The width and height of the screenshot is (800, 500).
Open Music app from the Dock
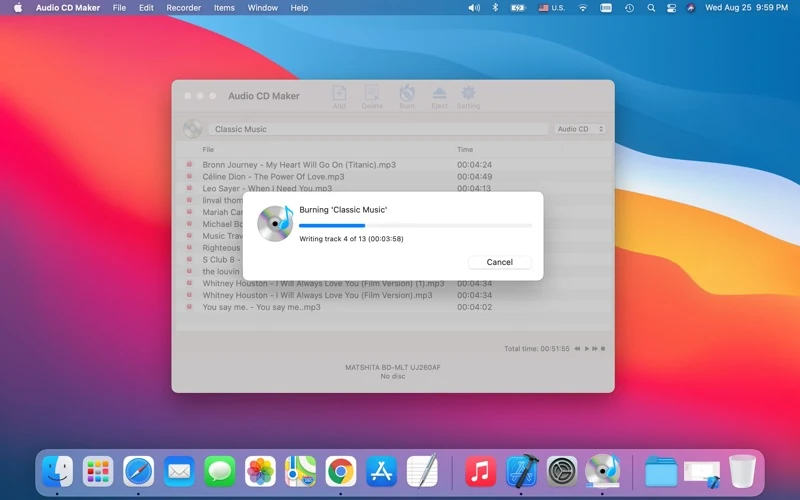tap(481, 471)
